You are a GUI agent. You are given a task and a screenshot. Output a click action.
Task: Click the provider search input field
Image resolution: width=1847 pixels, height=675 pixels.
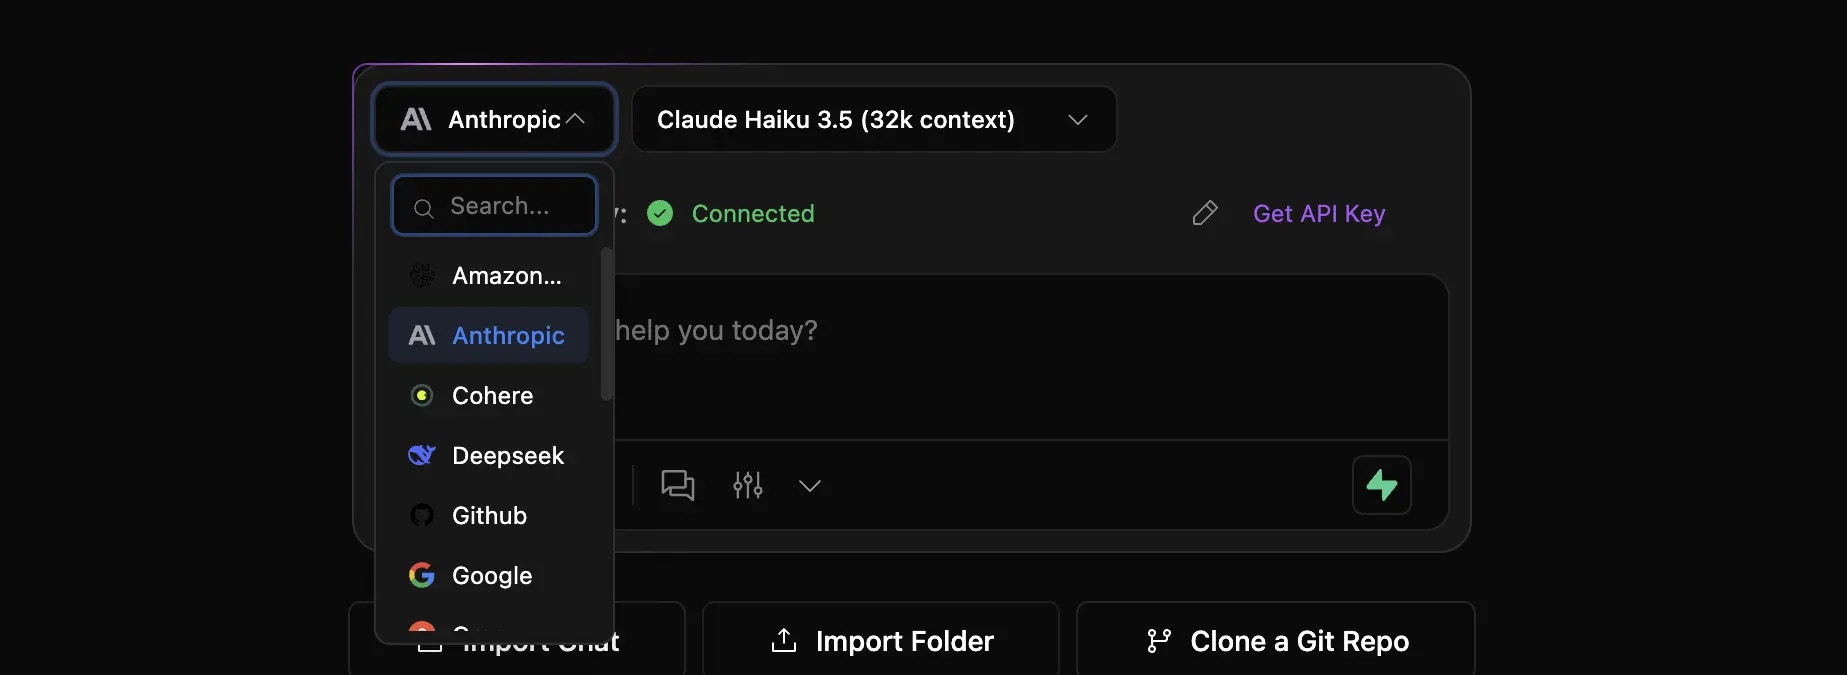point(494,205)
